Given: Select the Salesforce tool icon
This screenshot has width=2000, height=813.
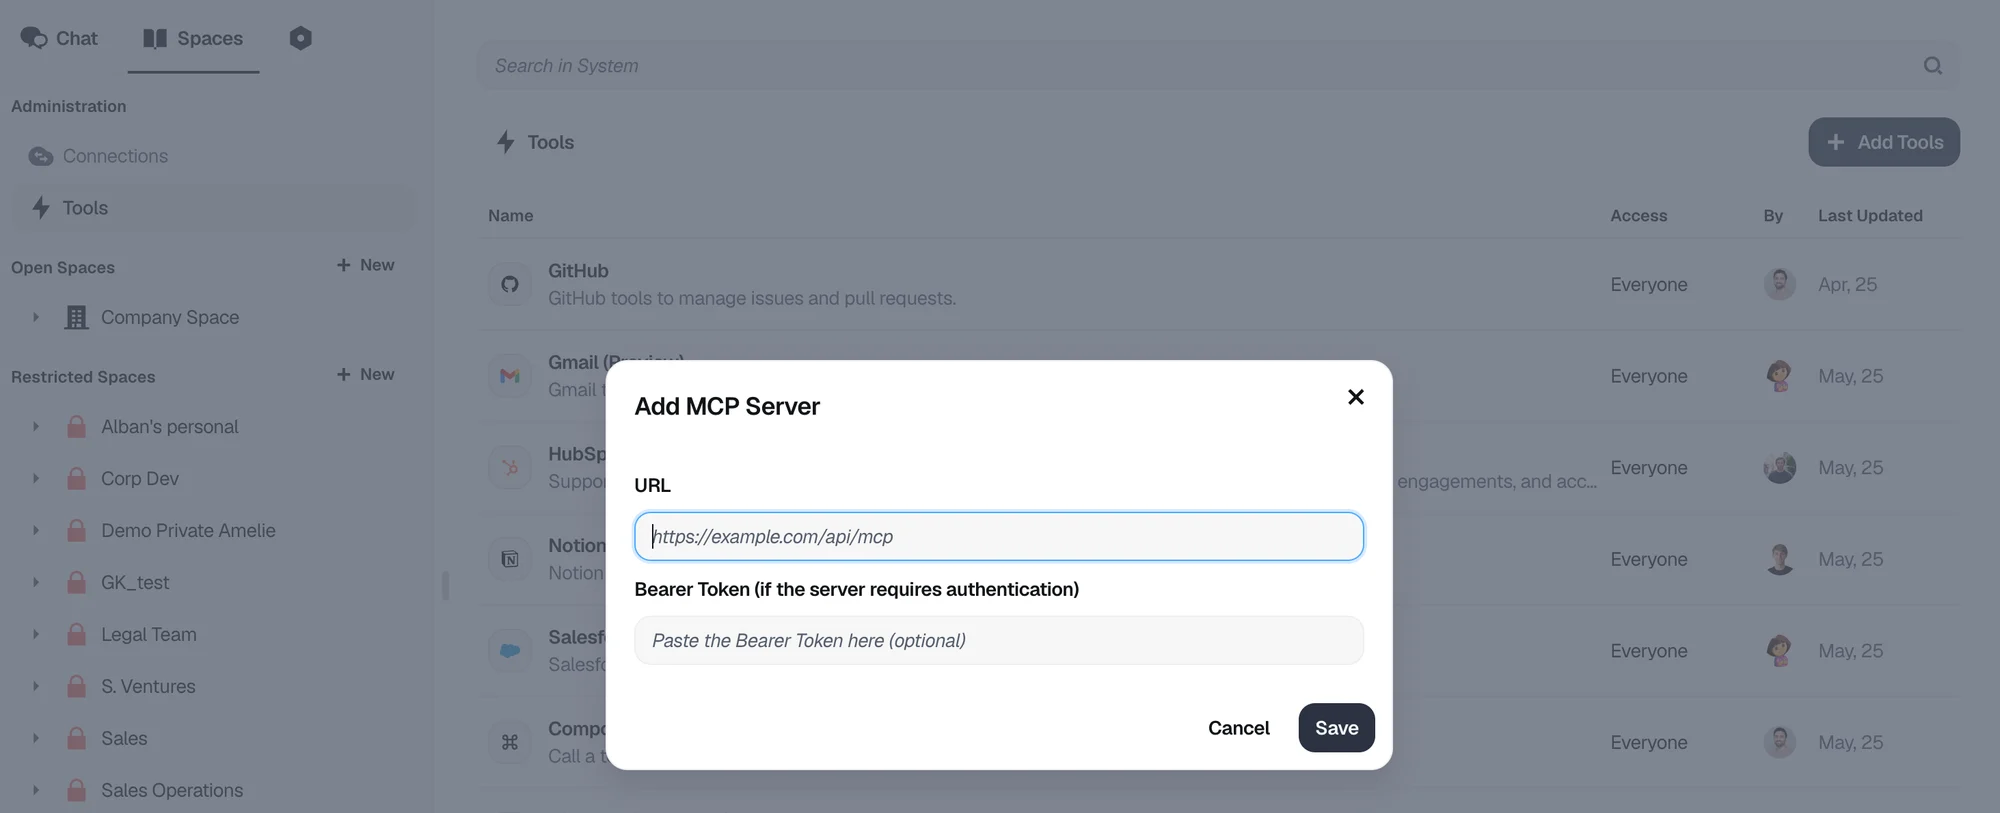Looking at the screenshot, I should coord(510,650).
